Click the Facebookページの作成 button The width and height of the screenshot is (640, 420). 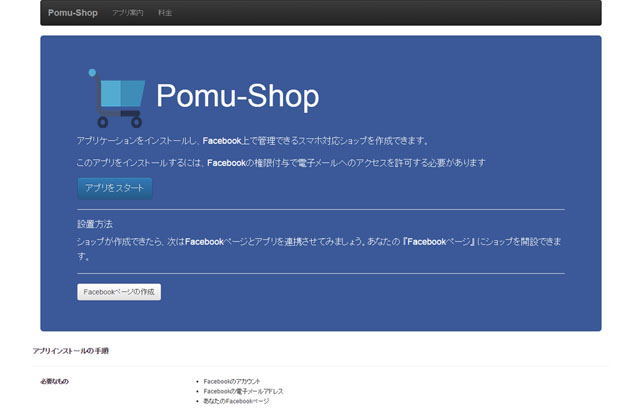119,292
